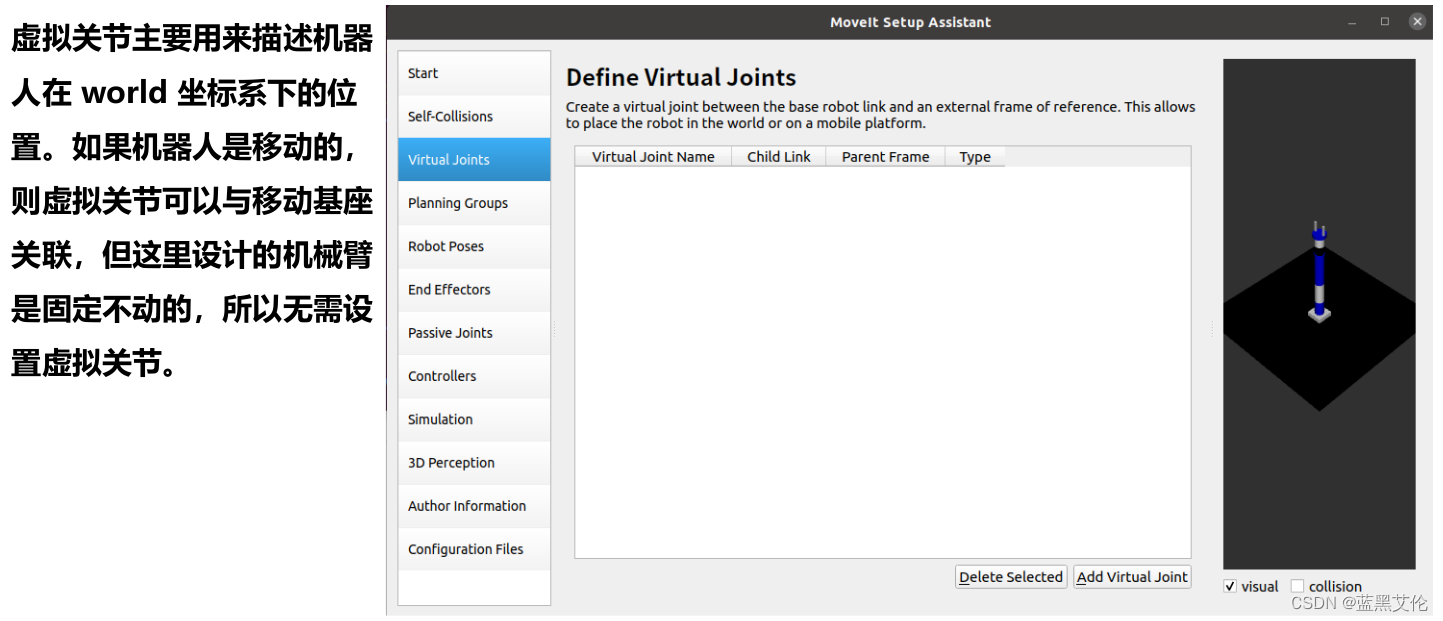
Task: Sort by Virtual Joint Name column header
Action: [653, 157]
